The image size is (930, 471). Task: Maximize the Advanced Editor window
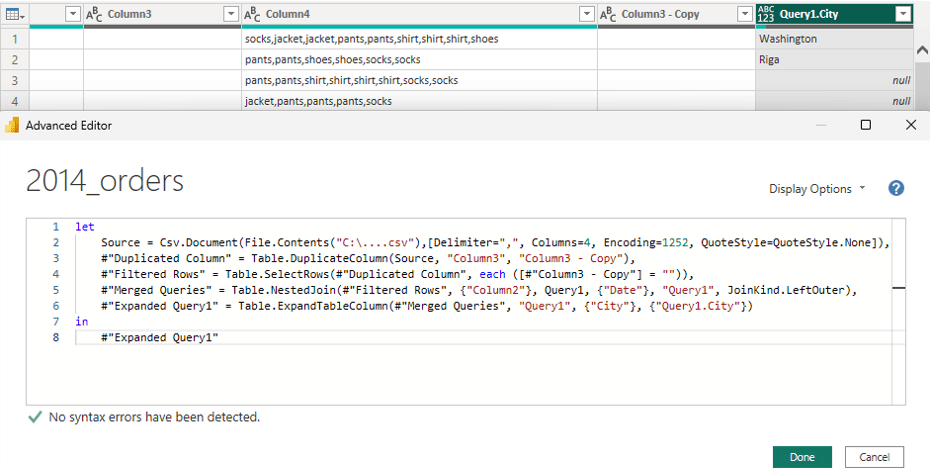pyautogui.click(x=866, y=125)
